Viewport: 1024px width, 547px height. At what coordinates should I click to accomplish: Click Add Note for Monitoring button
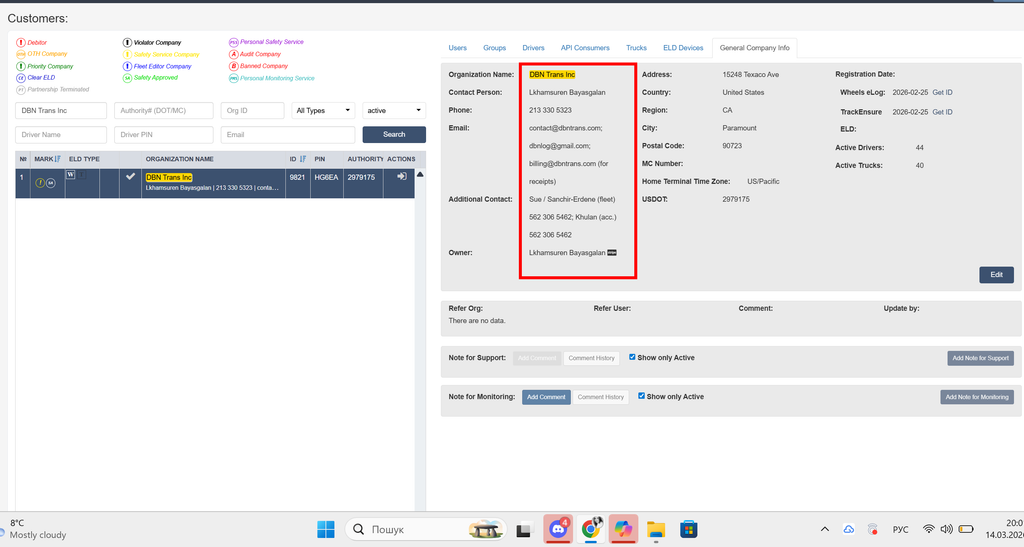coord(977,397)
